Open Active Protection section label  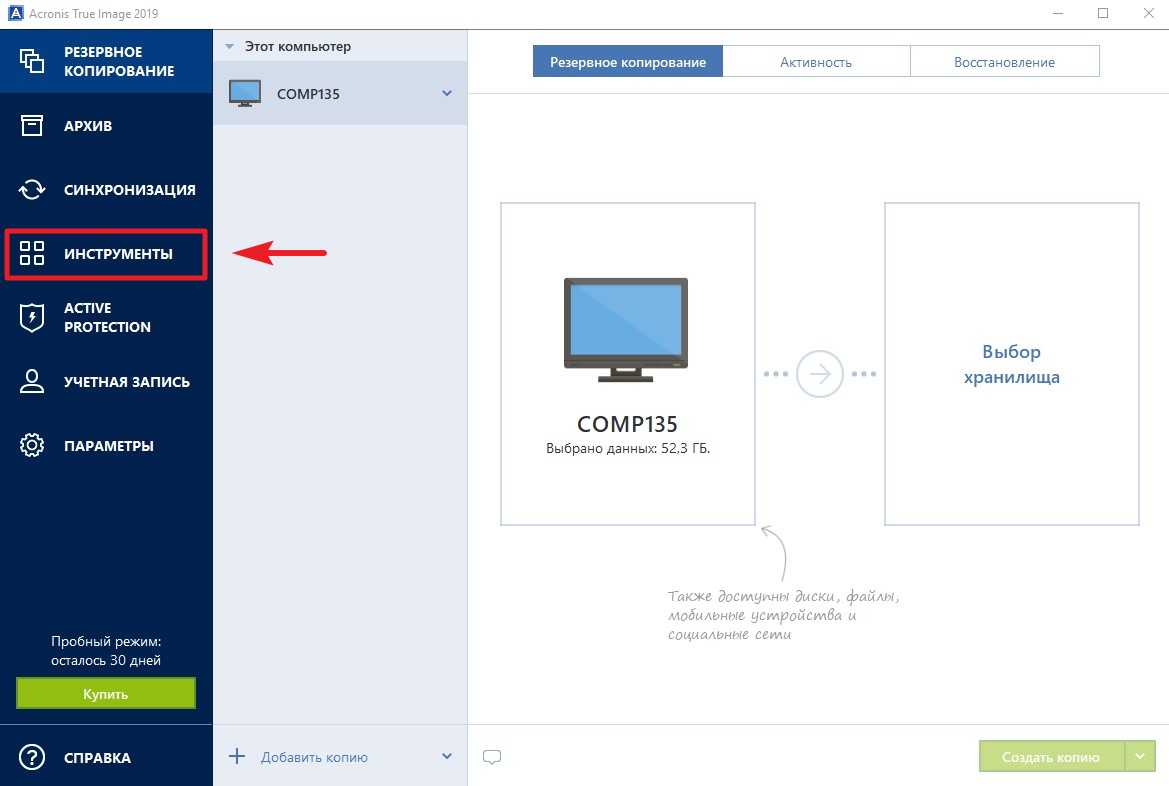(x=107, y=318)
